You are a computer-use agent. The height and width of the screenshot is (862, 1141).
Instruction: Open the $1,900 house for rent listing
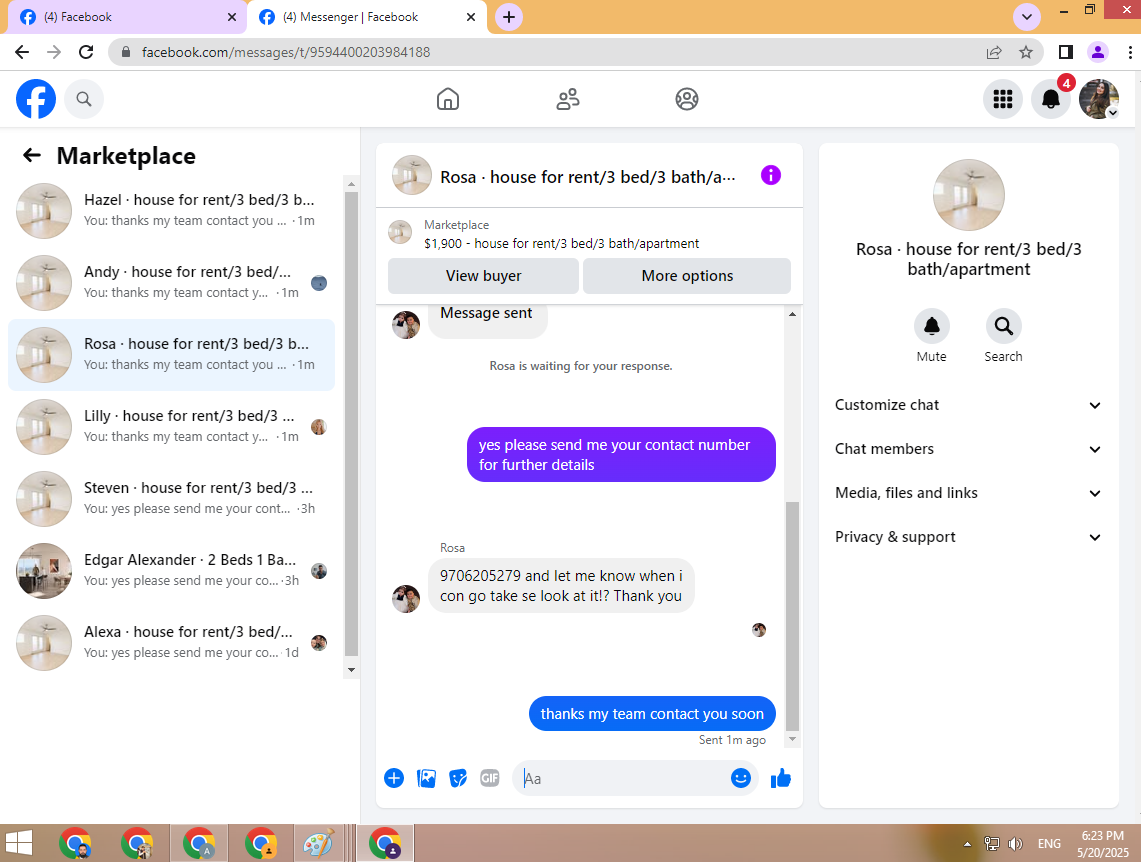click(x=561, y=244)
